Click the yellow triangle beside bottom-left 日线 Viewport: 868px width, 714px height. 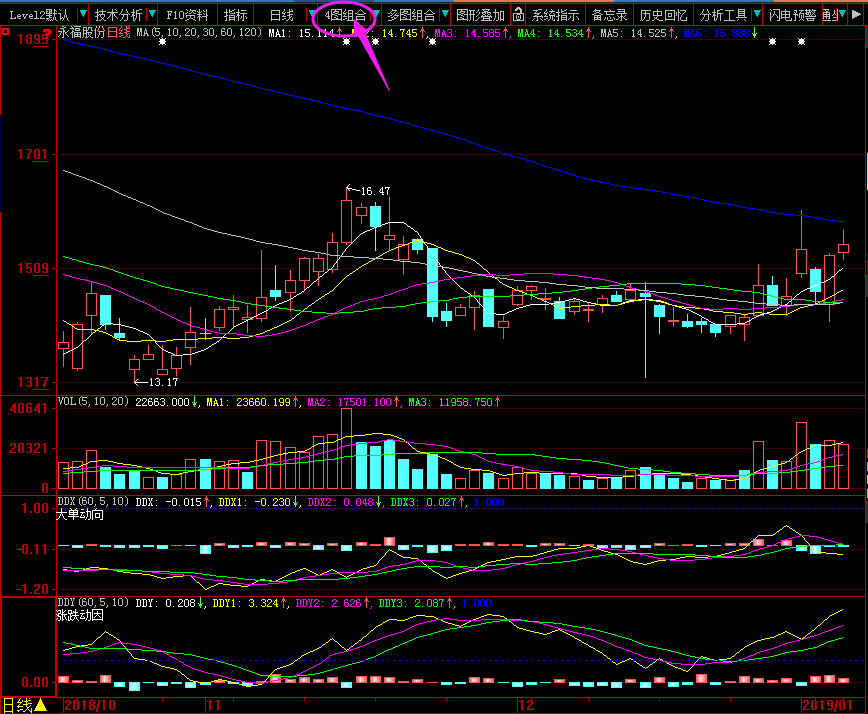[x=41, y=705]
